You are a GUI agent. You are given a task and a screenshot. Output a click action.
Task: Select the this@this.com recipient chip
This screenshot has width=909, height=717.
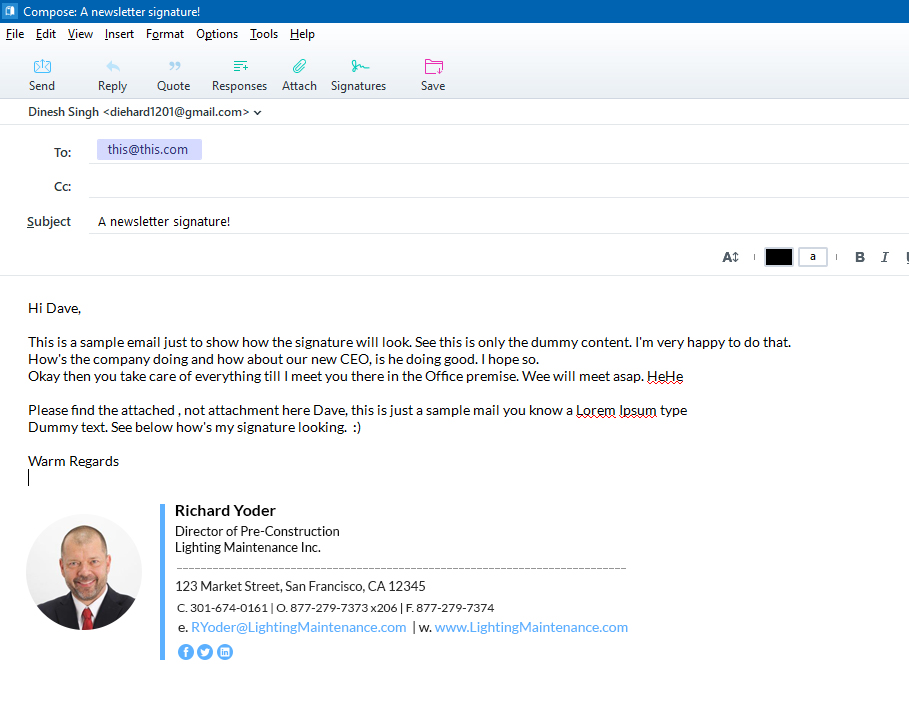pyautogui.click(x=149, y=150)
